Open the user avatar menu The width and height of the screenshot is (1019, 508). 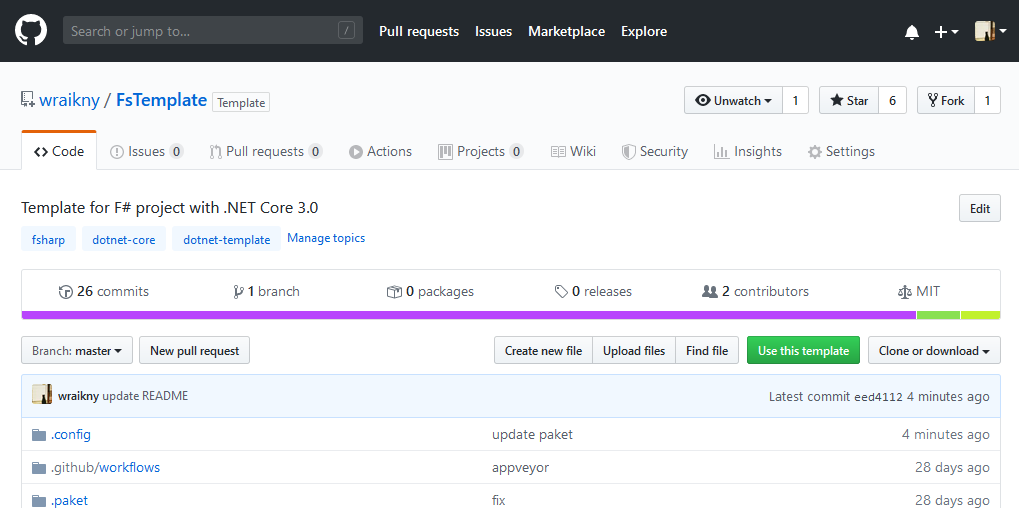[x=990, y=31]
